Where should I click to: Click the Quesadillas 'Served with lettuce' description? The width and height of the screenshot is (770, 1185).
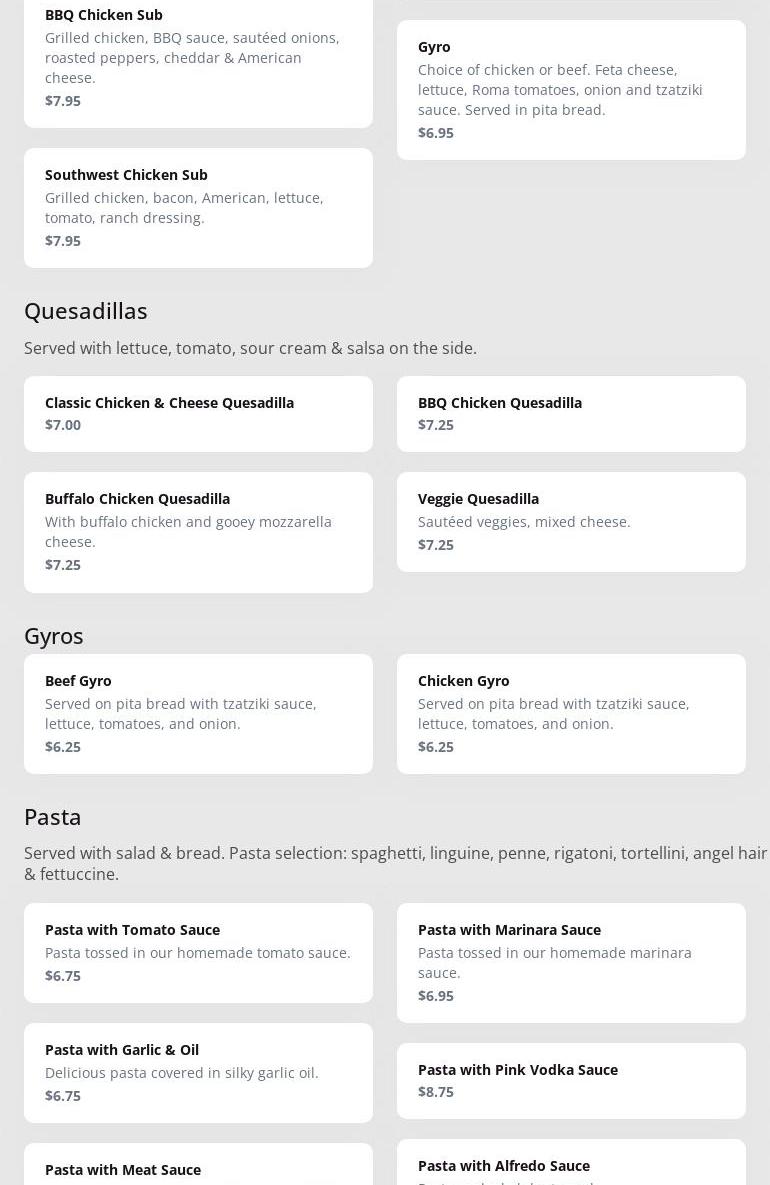250,348
